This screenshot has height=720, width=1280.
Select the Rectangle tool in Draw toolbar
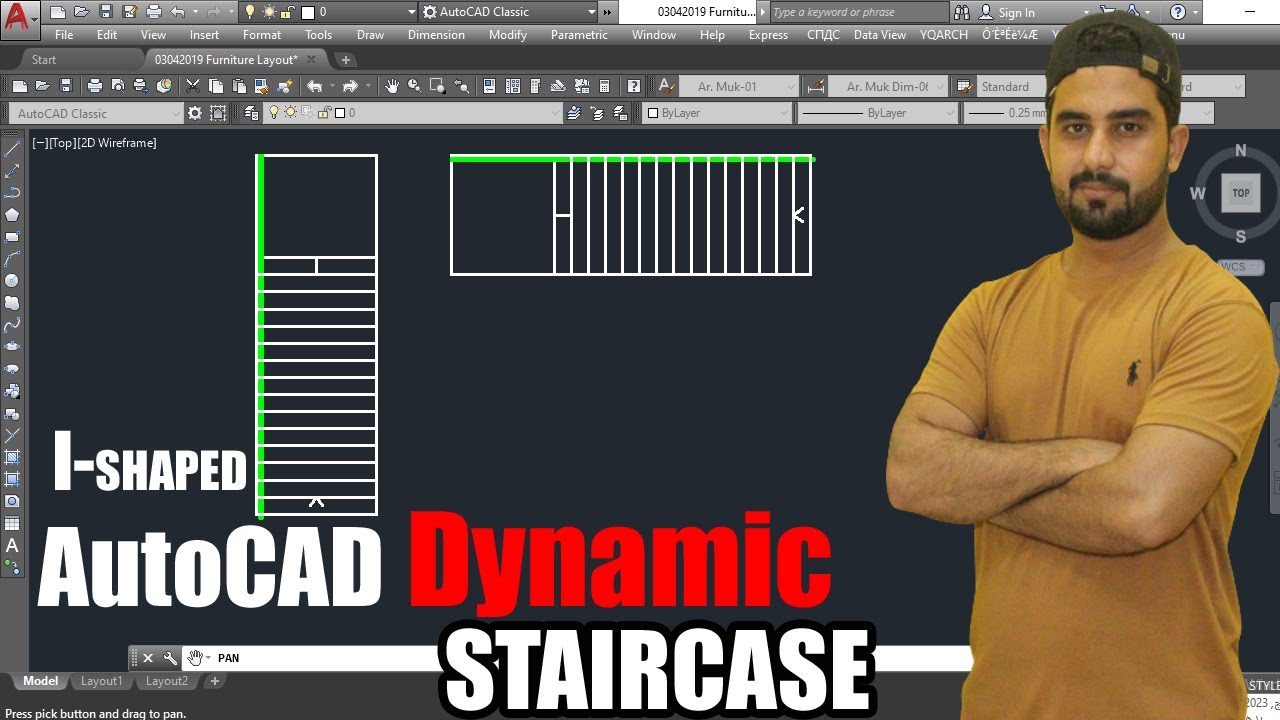coord(12,237)
